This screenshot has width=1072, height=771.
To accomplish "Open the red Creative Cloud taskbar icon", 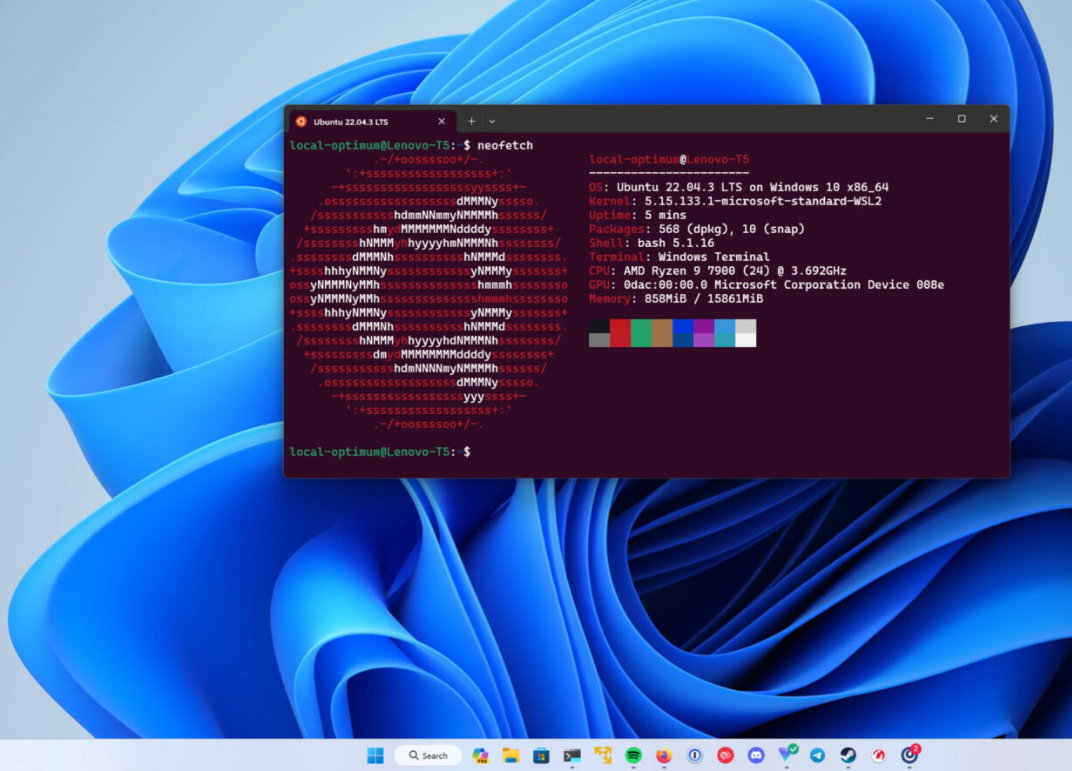I will pyautogui.click(x=725, y=755).
